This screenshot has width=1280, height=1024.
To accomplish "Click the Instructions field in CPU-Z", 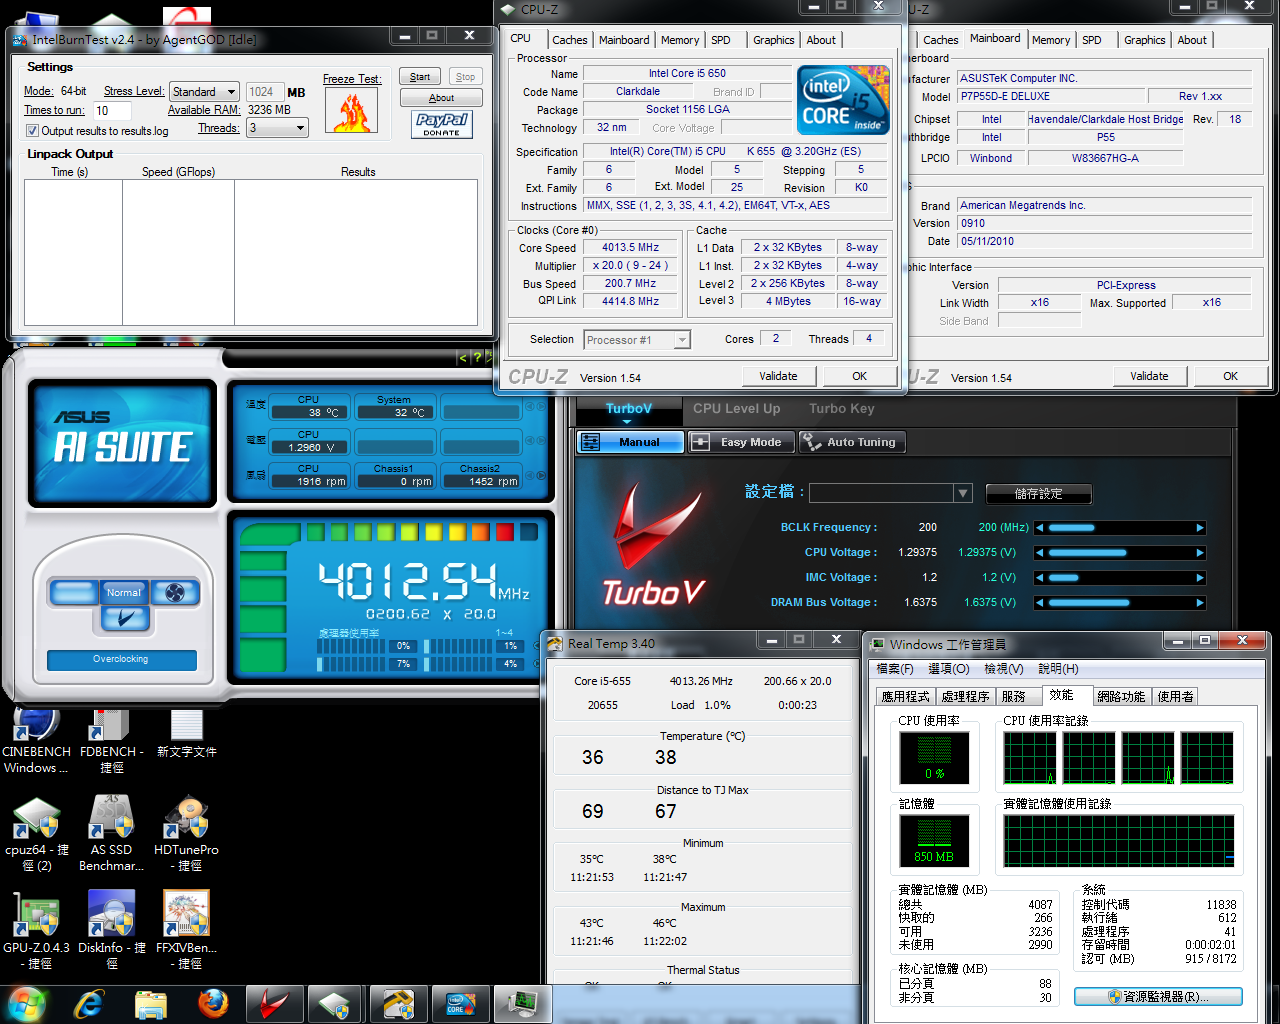I will [735, 205].
